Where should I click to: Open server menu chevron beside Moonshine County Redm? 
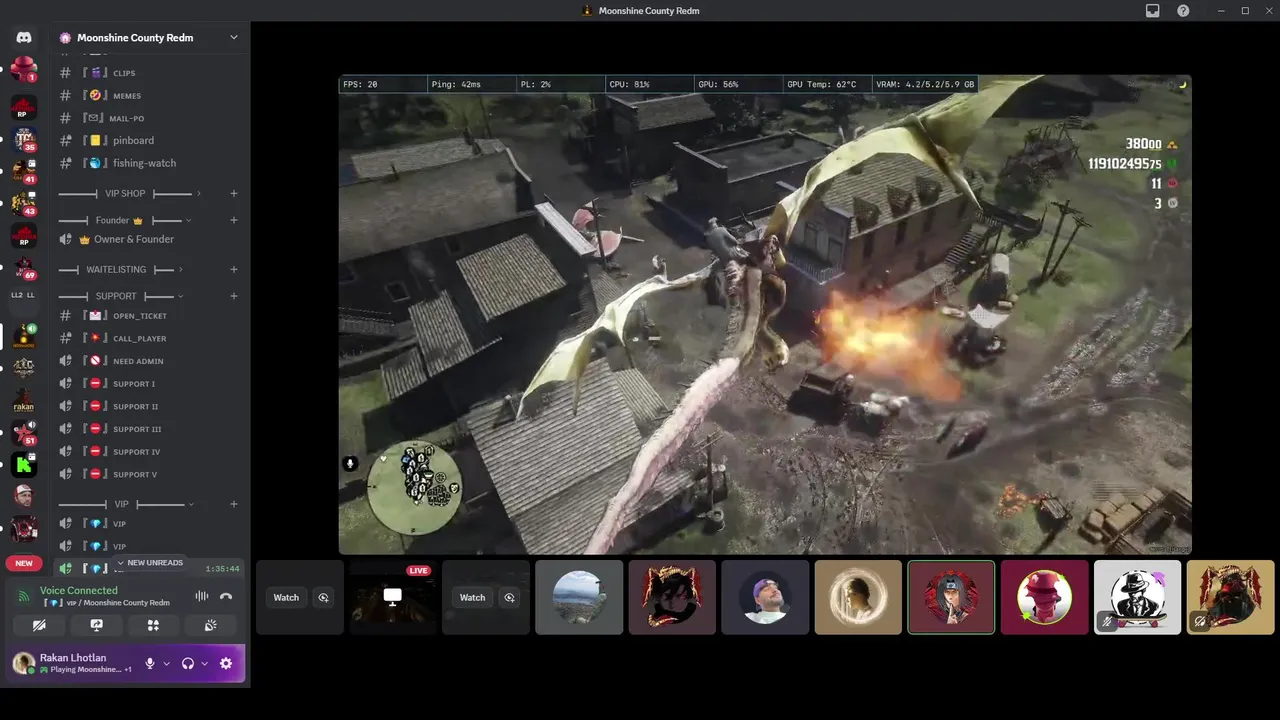[233, 38]
